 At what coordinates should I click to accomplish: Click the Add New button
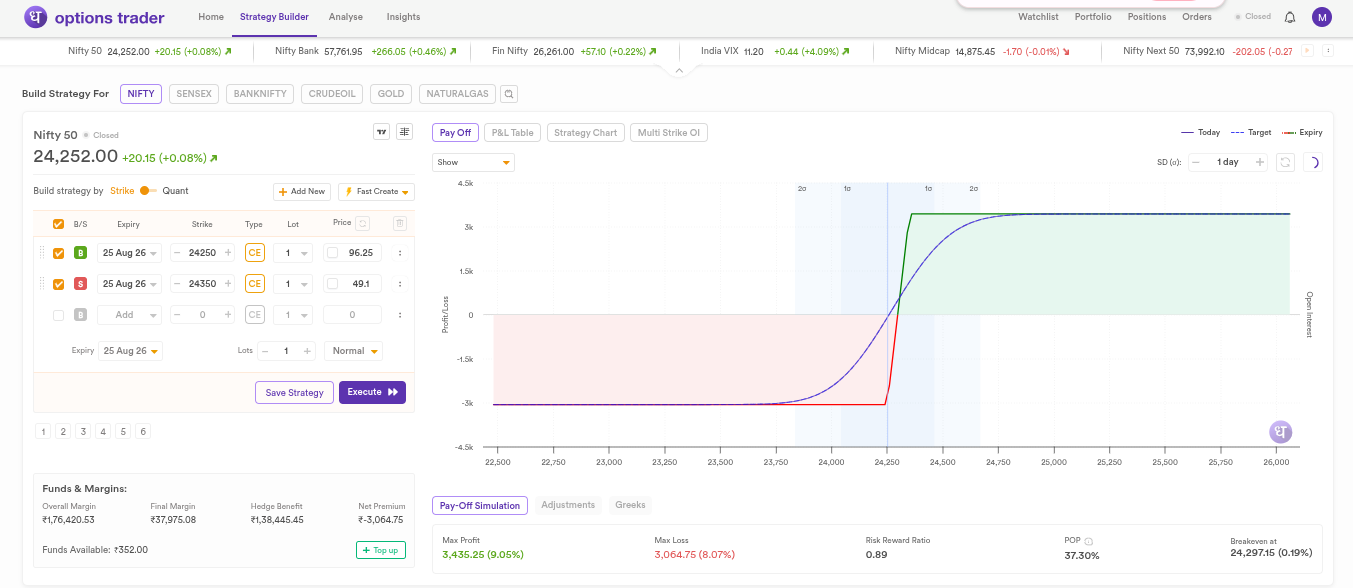point(302,191)
